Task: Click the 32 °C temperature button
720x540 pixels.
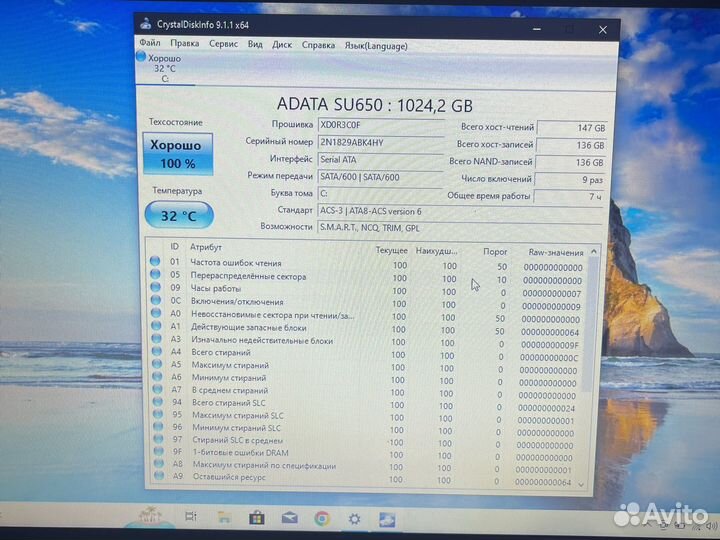Action: point(179,215)
